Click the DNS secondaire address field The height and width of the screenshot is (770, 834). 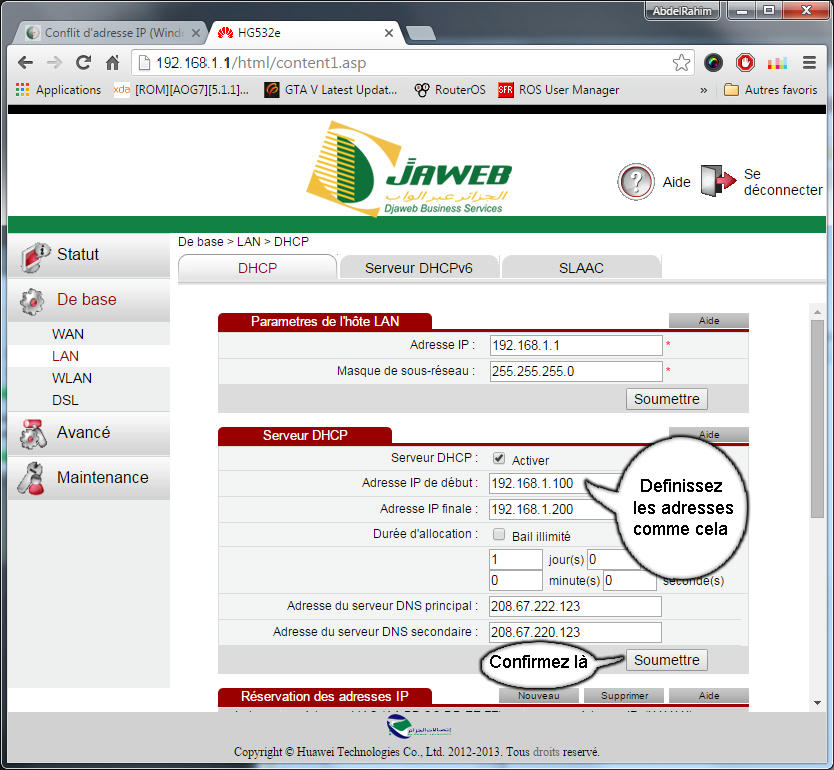coord(575,632)
